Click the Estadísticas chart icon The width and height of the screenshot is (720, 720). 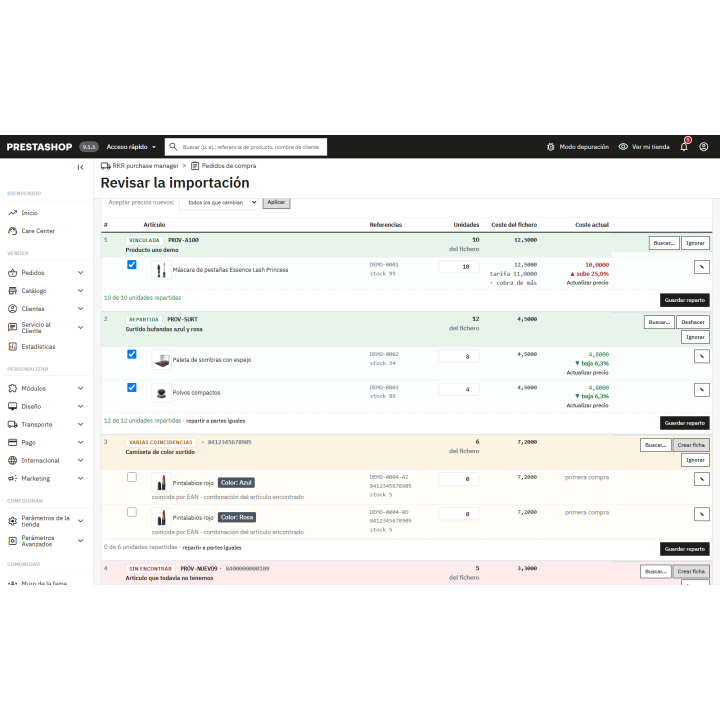(12, 347)
